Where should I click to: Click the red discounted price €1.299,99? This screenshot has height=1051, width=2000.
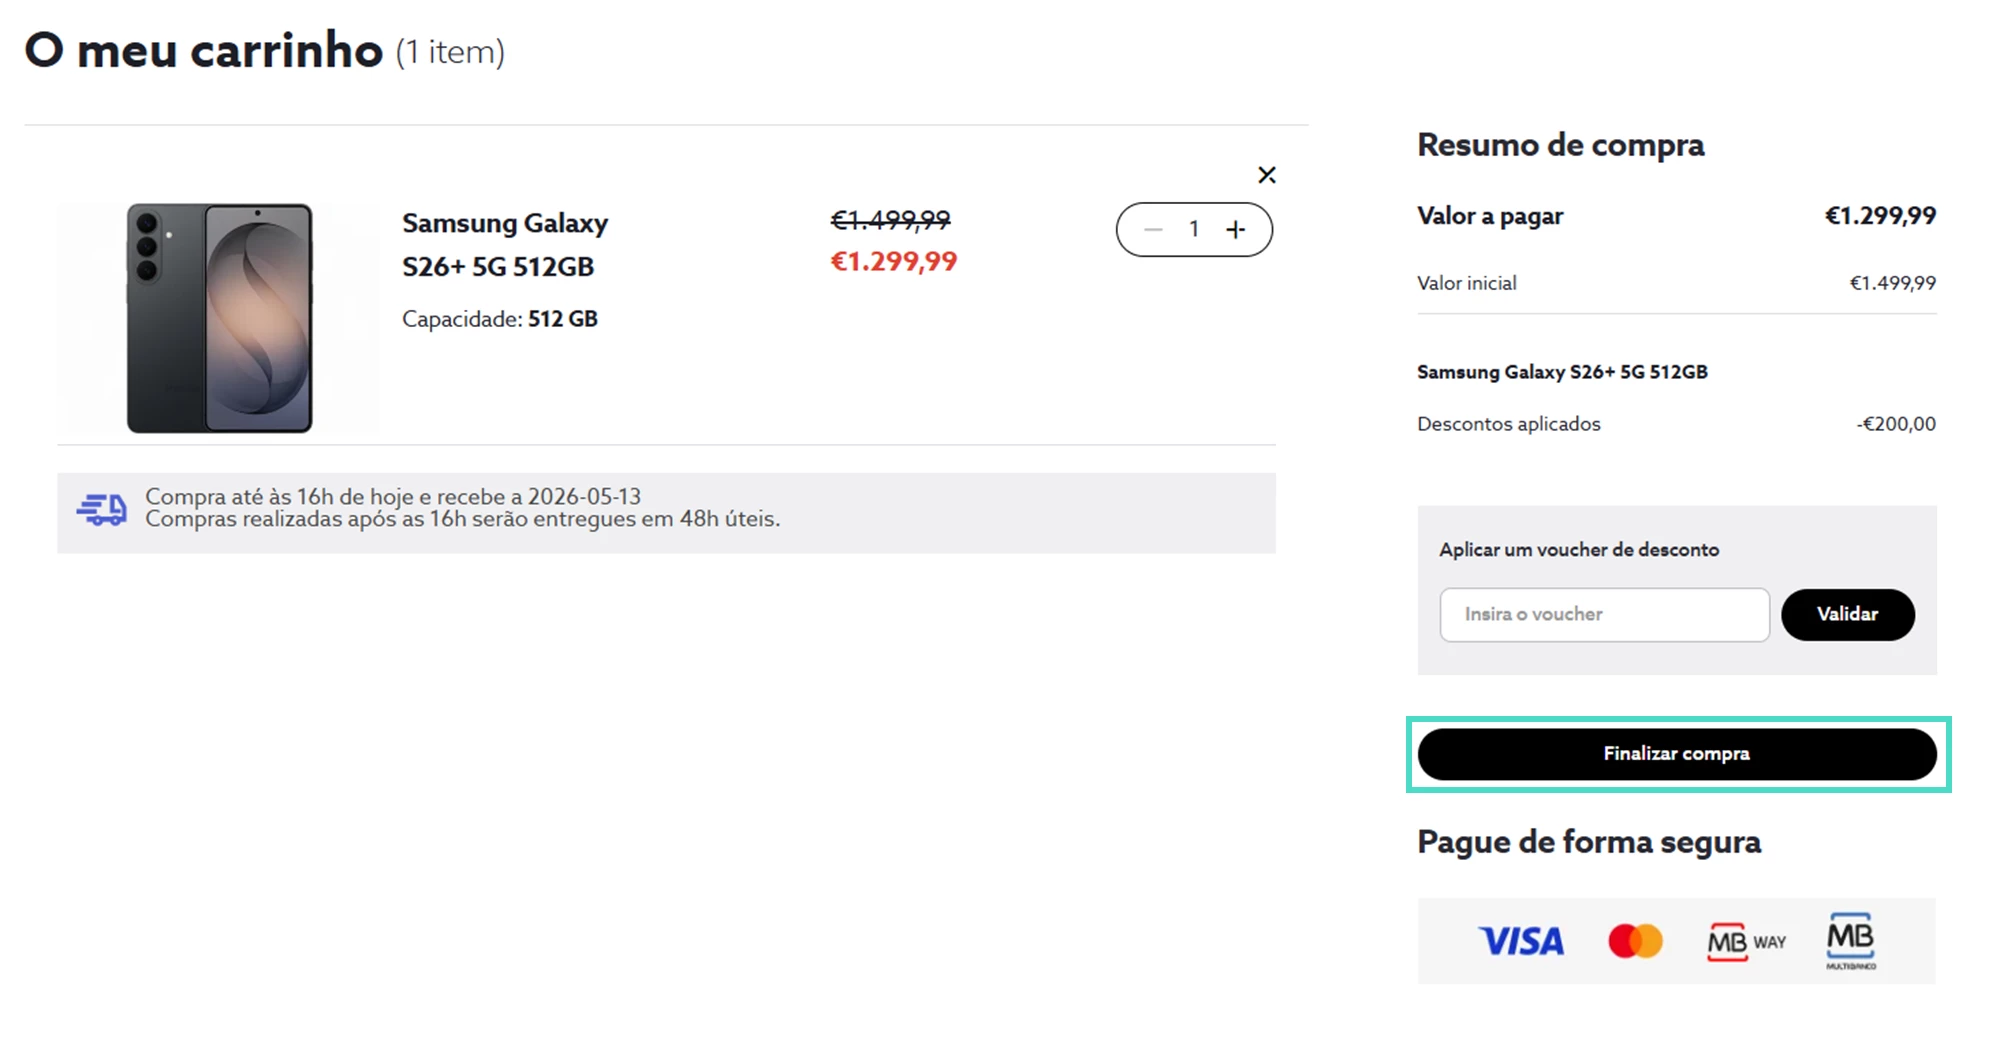pos(894,262)
